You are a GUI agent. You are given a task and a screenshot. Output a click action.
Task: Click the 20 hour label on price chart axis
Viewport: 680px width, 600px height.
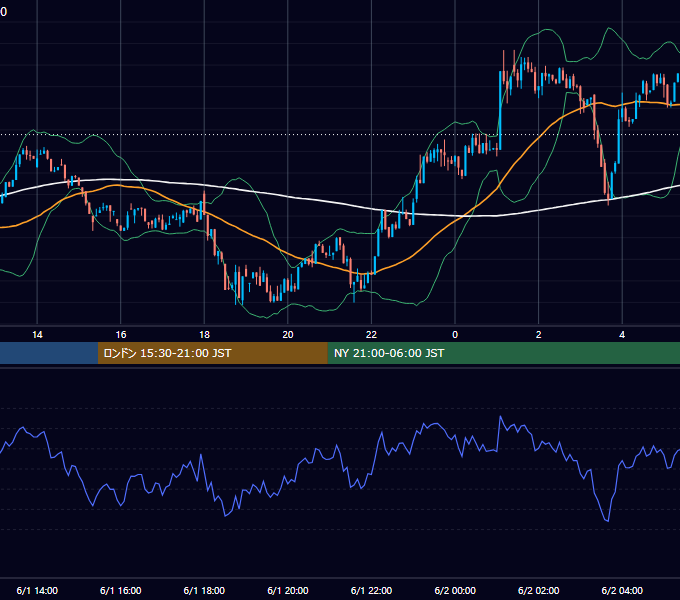click(288, 335)
